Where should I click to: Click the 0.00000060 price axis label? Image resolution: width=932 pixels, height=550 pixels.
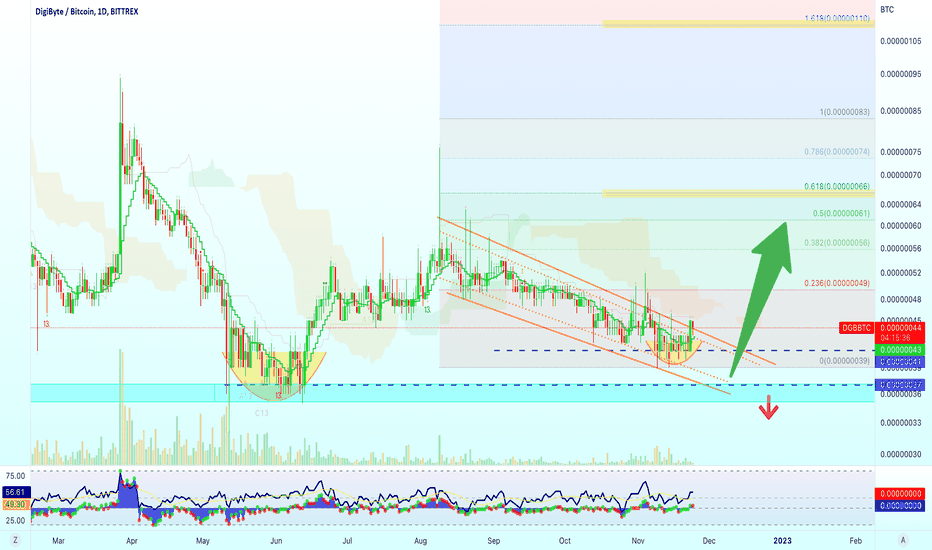(x=900, y=226)
